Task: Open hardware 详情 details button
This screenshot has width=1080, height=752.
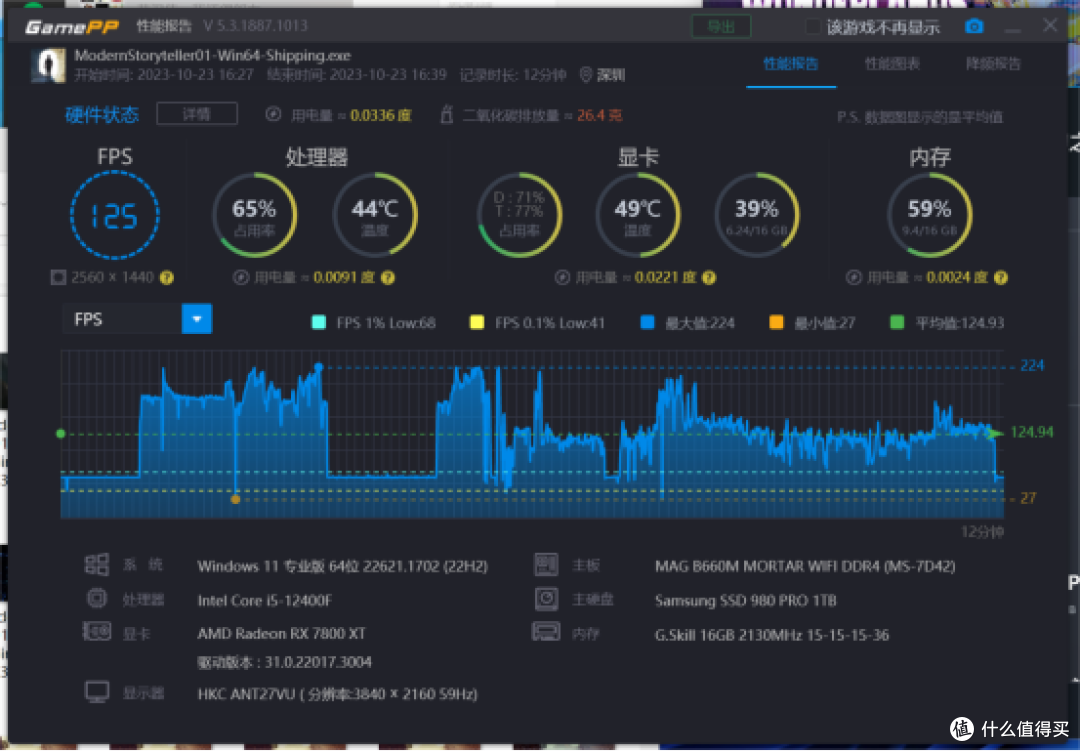Action: (197, 114)
